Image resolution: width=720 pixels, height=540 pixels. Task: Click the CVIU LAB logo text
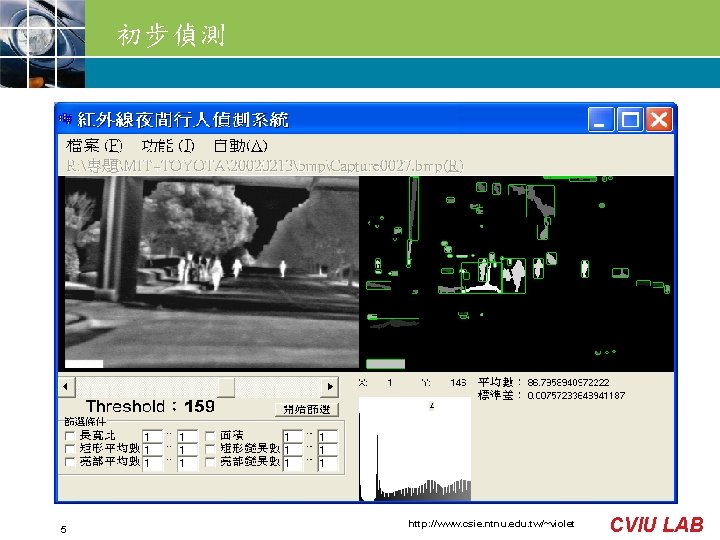pyautogui.click(x=657, y=524)
